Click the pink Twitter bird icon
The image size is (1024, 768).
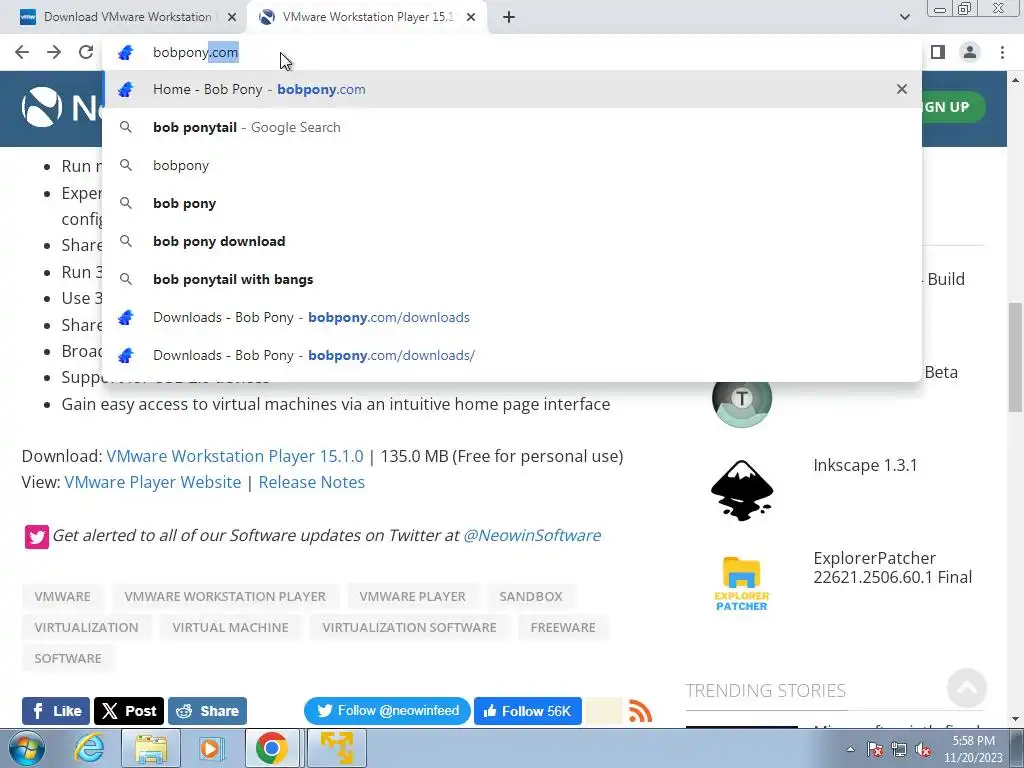tap(37, 536)
